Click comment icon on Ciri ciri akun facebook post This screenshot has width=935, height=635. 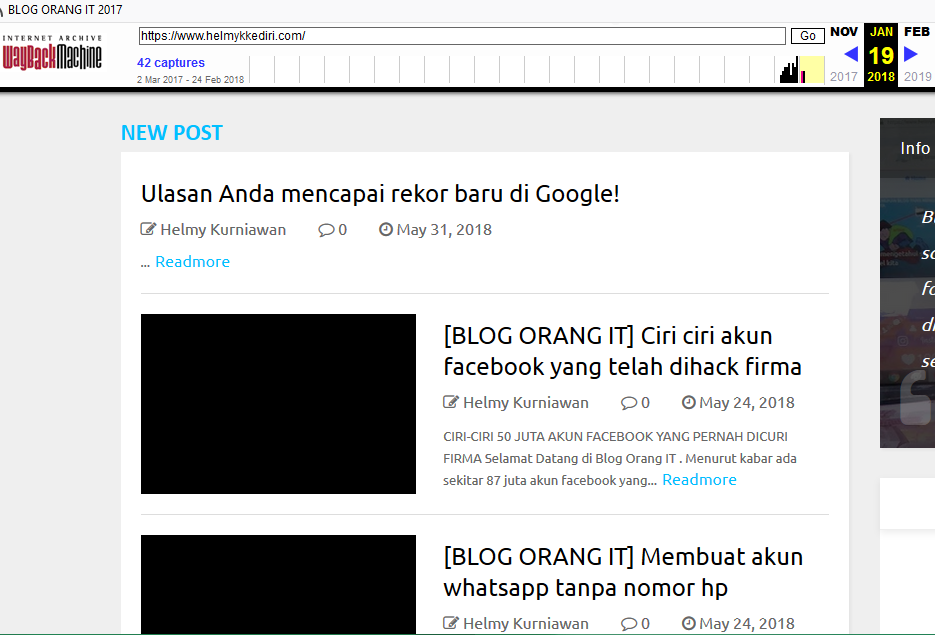[629, 403]
